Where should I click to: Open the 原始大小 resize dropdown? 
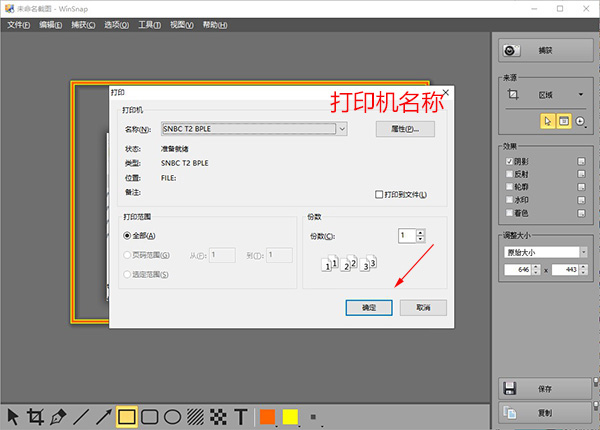click(584, 252)
